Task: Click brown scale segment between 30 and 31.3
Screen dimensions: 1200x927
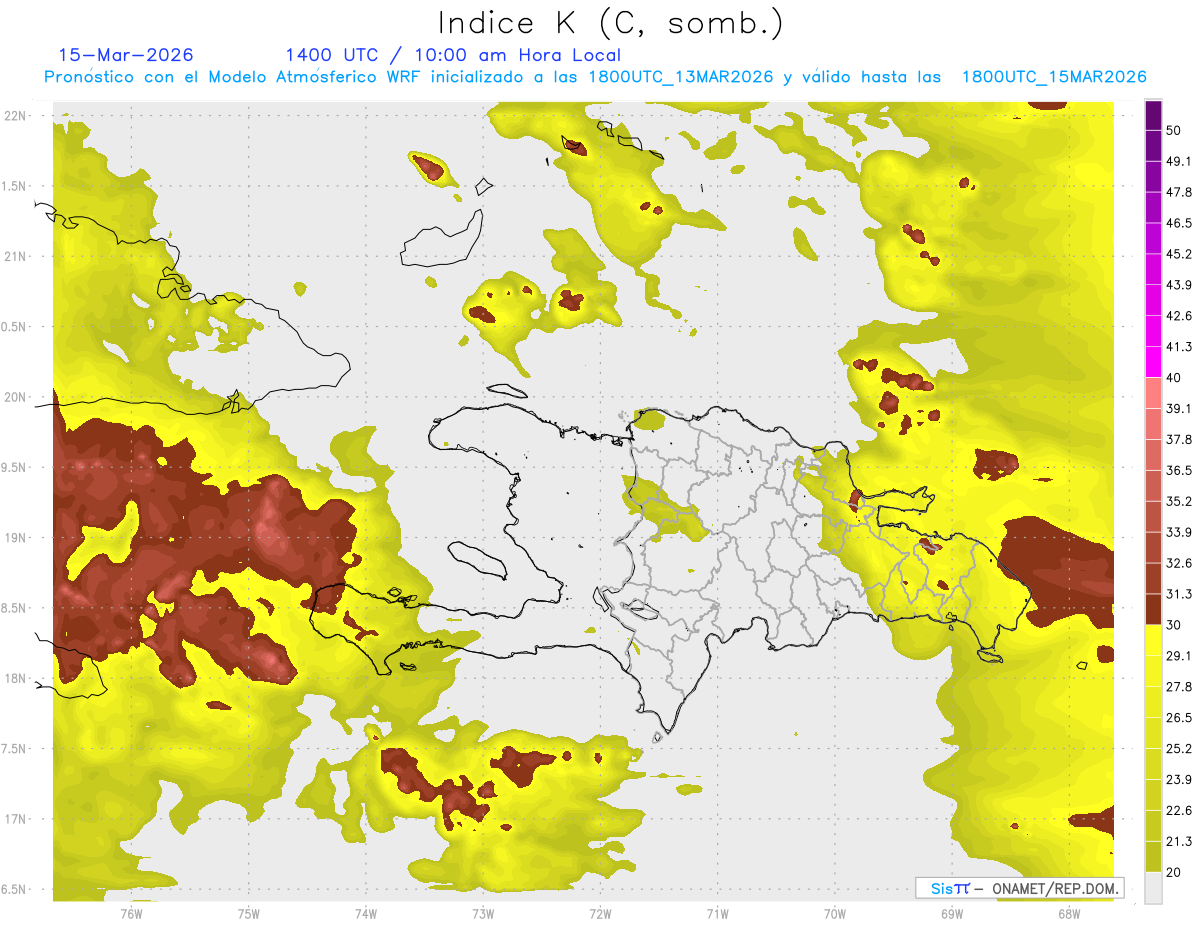Action: (1153, 609)
